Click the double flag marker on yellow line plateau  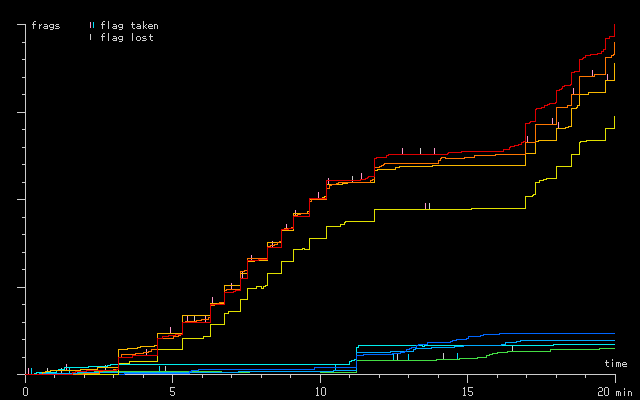click(427, 206)
